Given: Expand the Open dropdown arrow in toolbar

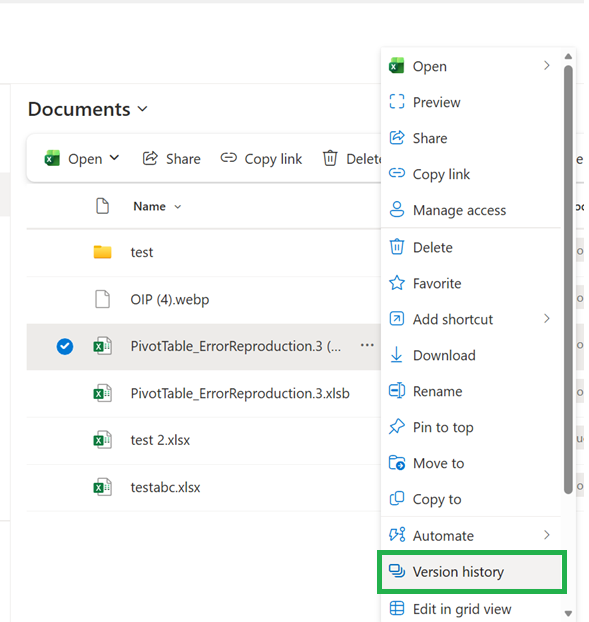Looking at the screenshot, I should point(114,158).
